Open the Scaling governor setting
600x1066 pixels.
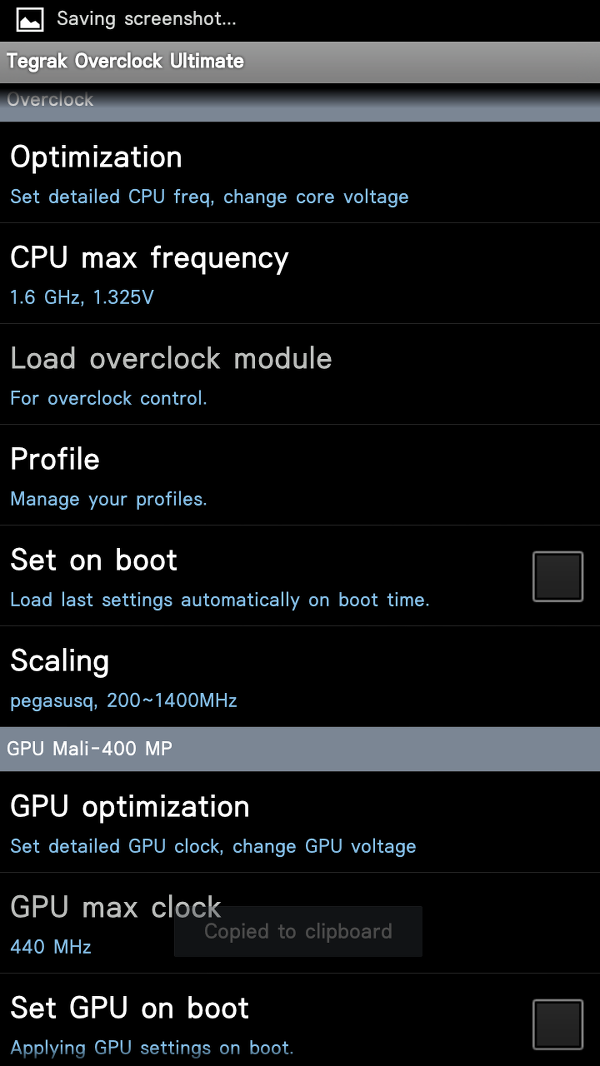click(x=300, y=676)
